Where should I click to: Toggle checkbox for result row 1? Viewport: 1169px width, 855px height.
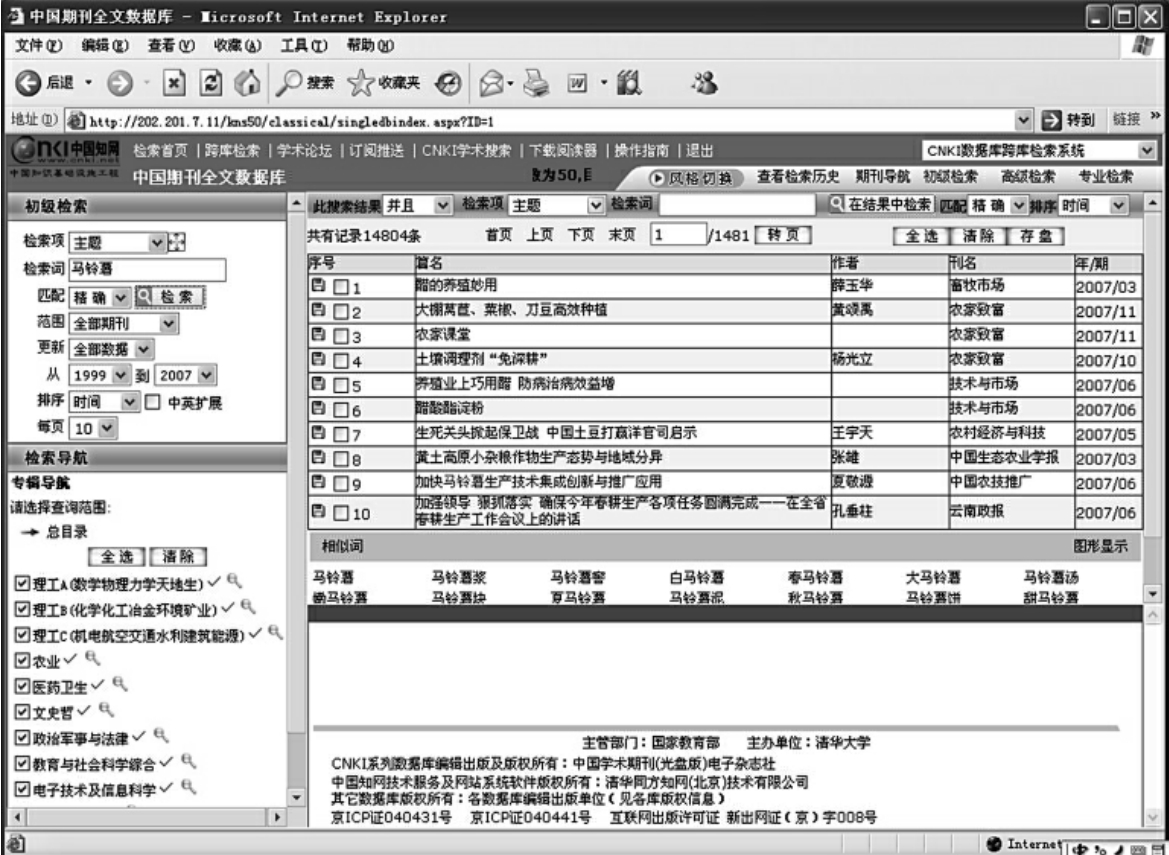341,287
